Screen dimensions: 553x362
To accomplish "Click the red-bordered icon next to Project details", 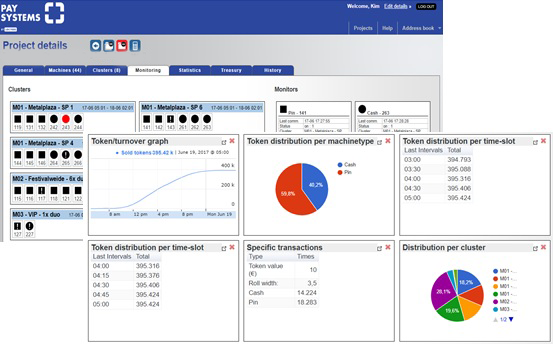I will point(122,46).
